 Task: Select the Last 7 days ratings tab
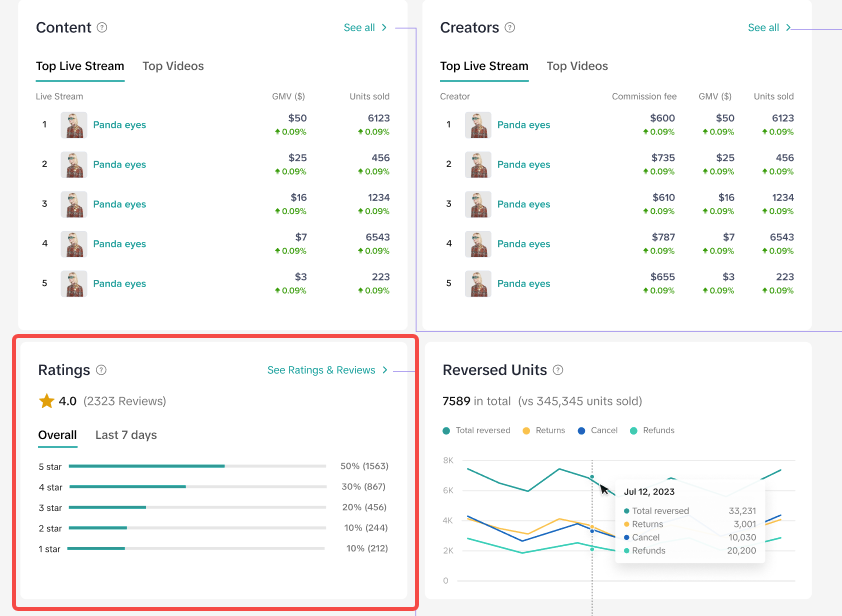click(126, 435)
